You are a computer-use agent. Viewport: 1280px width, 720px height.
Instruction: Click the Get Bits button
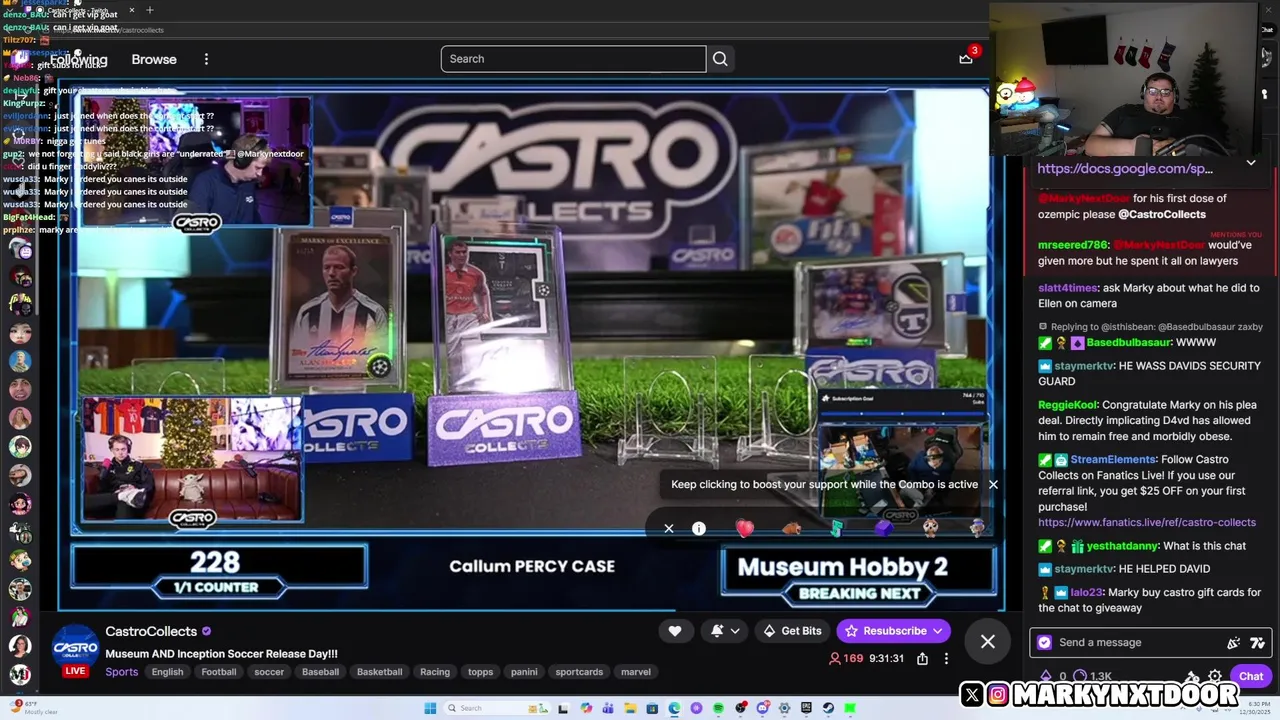792,631
